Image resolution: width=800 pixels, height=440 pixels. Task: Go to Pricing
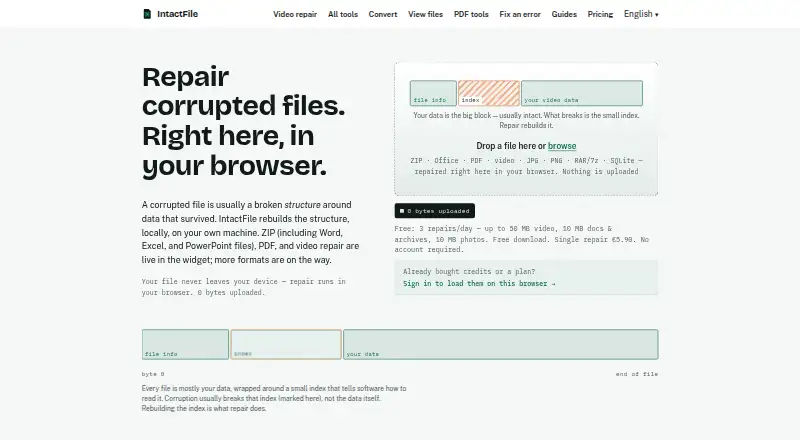point(600,14)
